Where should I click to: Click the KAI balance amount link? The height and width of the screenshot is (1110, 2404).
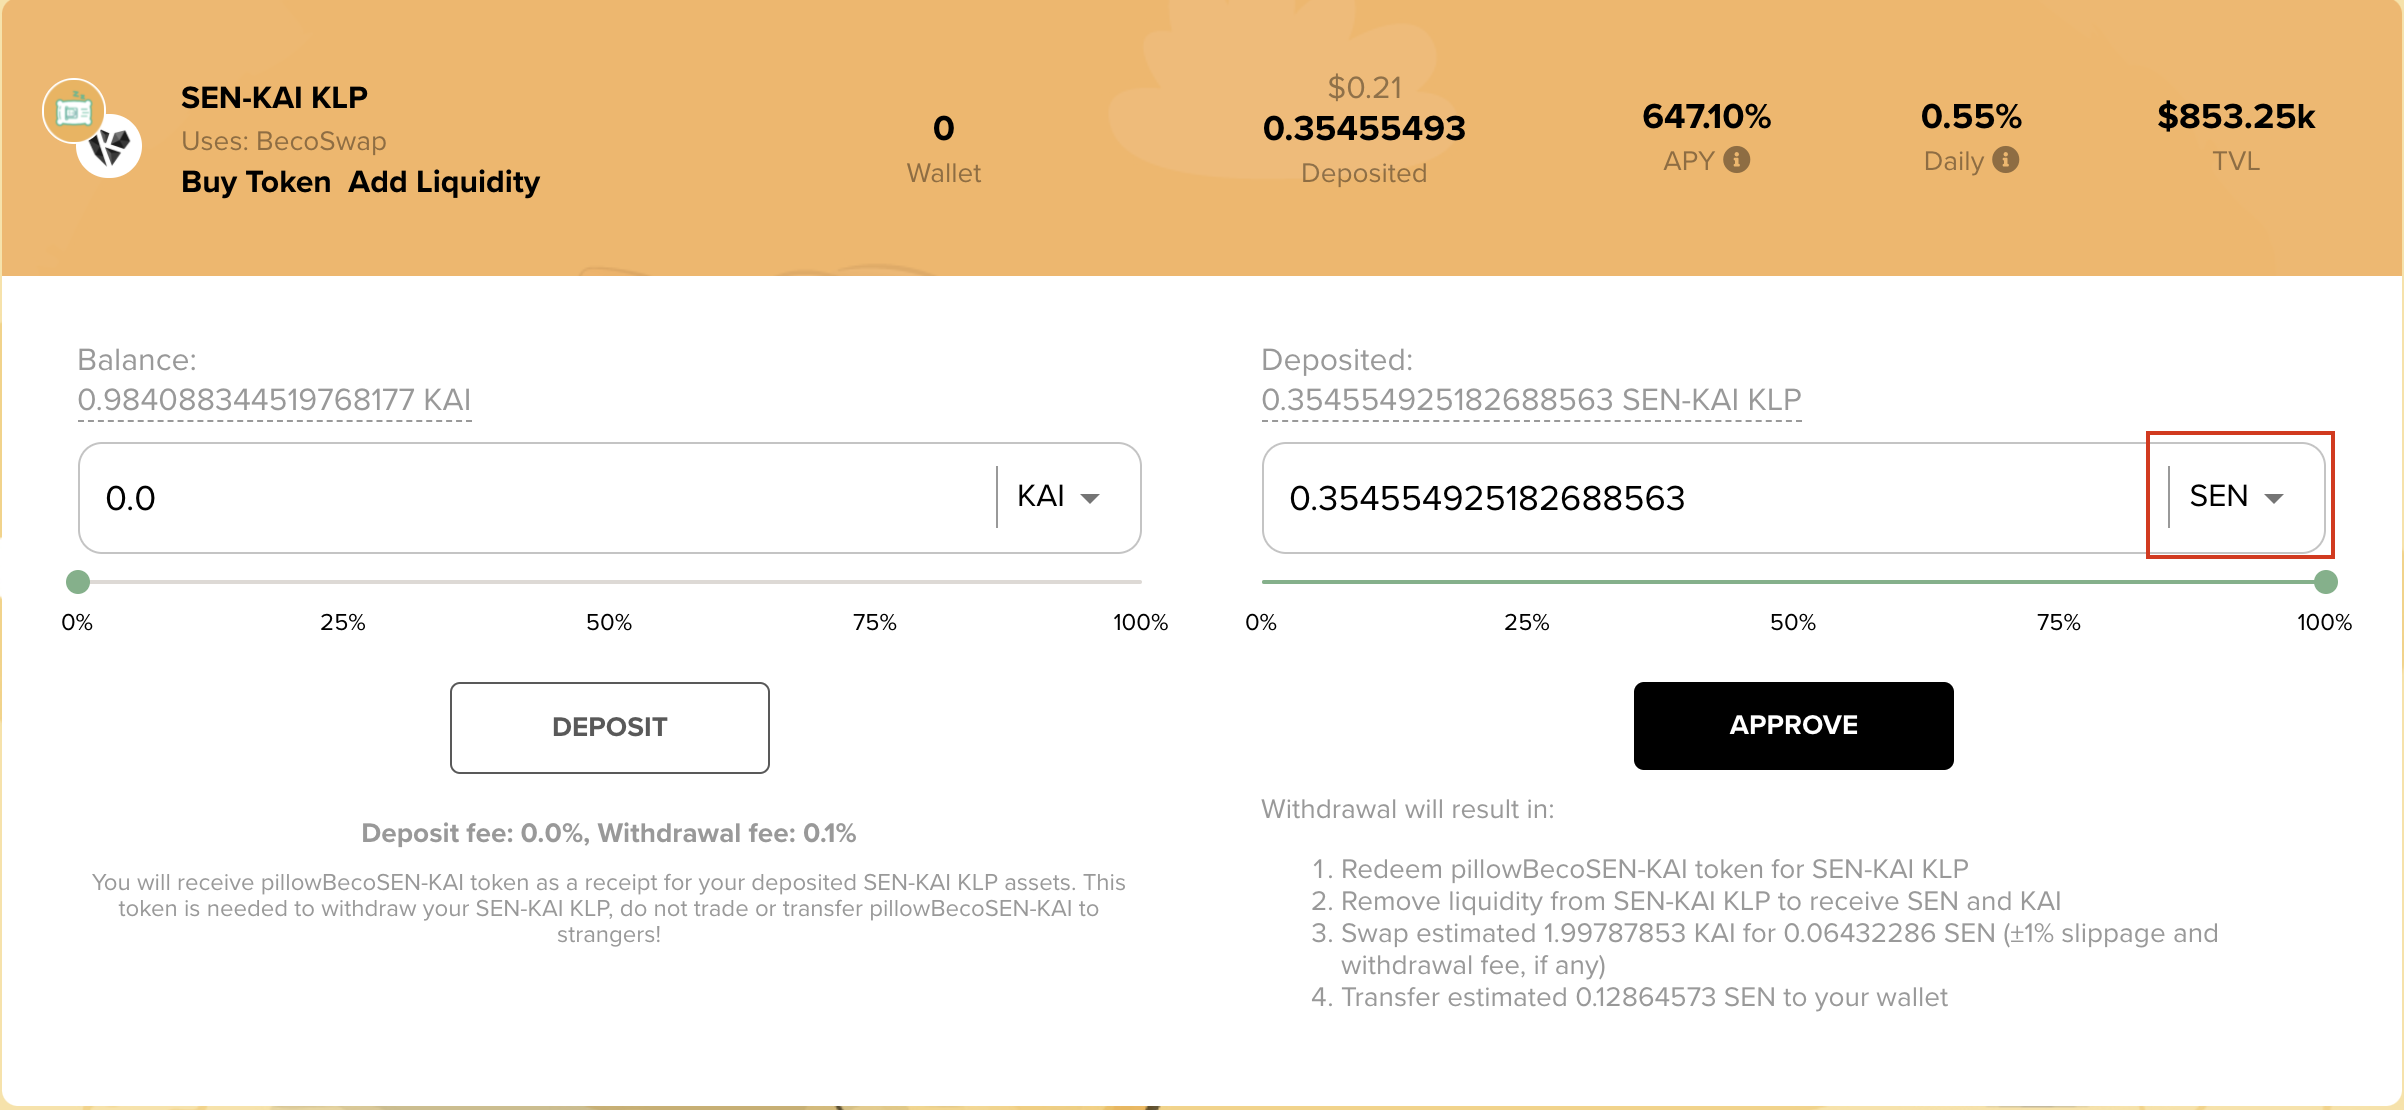[x=274, y=400]
